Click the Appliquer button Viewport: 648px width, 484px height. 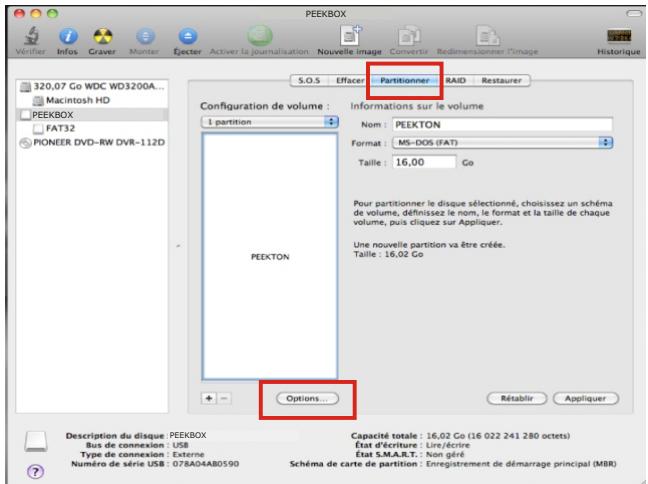(586, 398)
